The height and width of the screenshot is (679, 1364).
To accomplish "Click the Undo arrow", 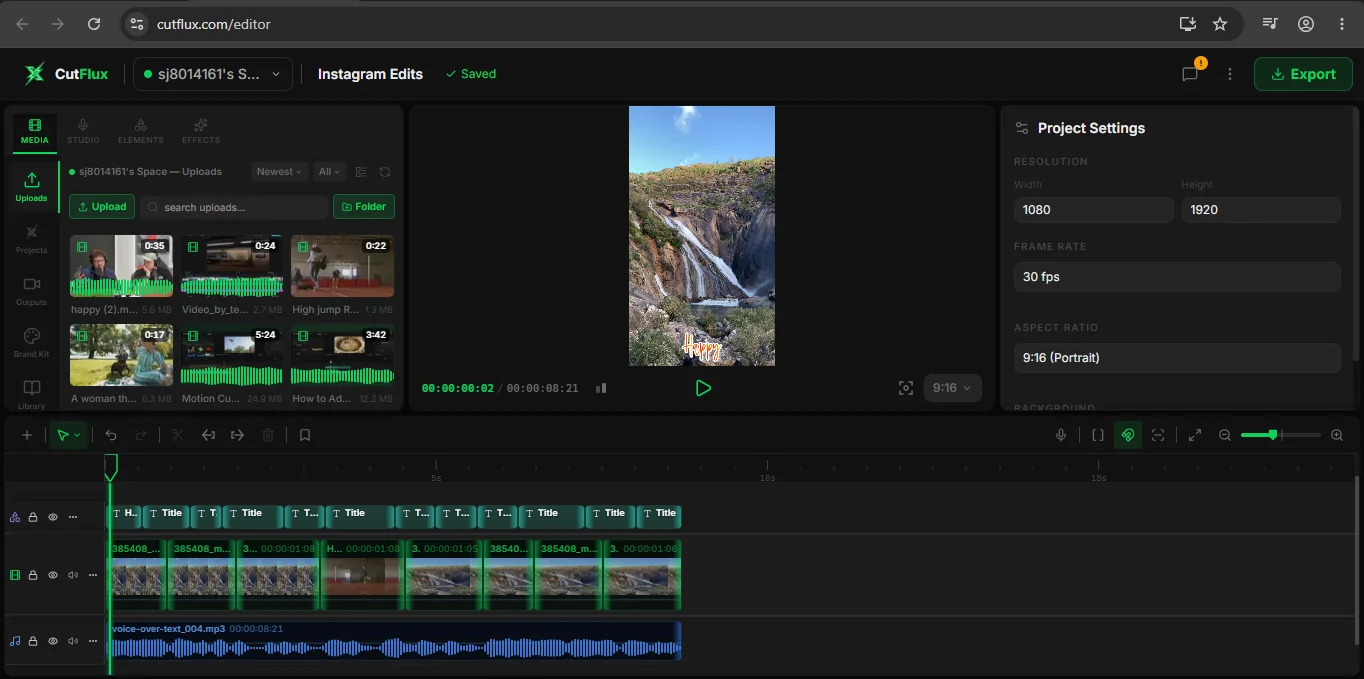I will pos(111,435).
